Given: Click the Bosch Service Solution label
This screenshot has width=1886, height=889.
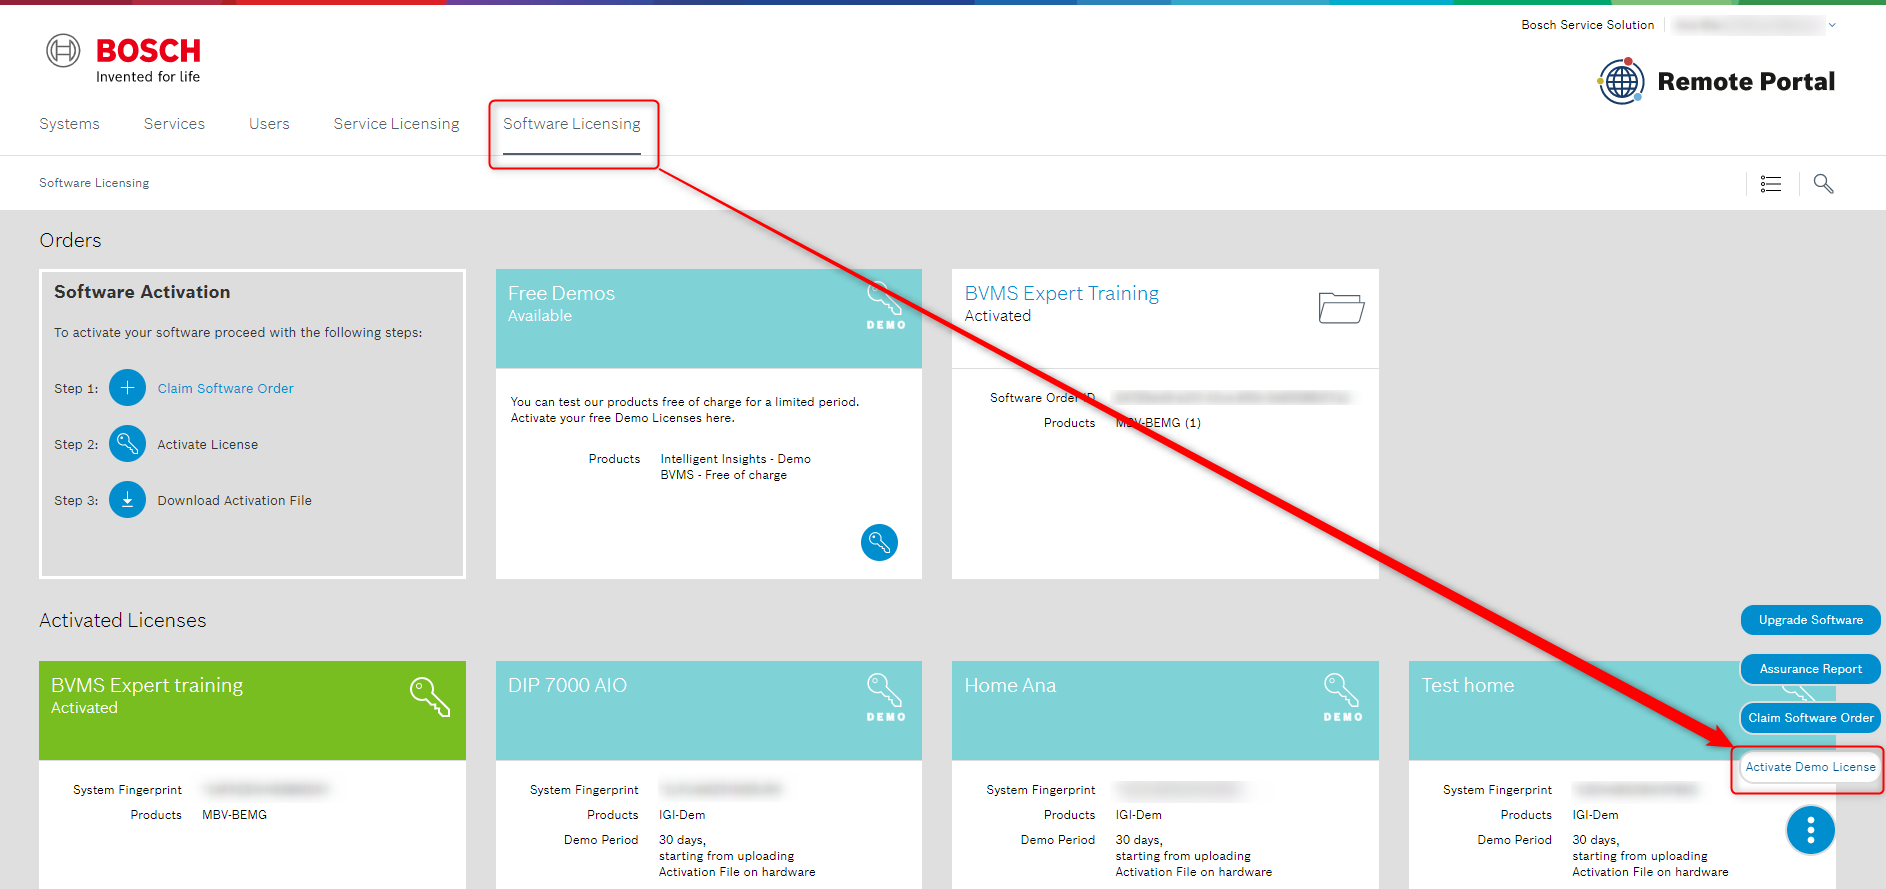Looking at the screenshot, I should click(1587, 25).
